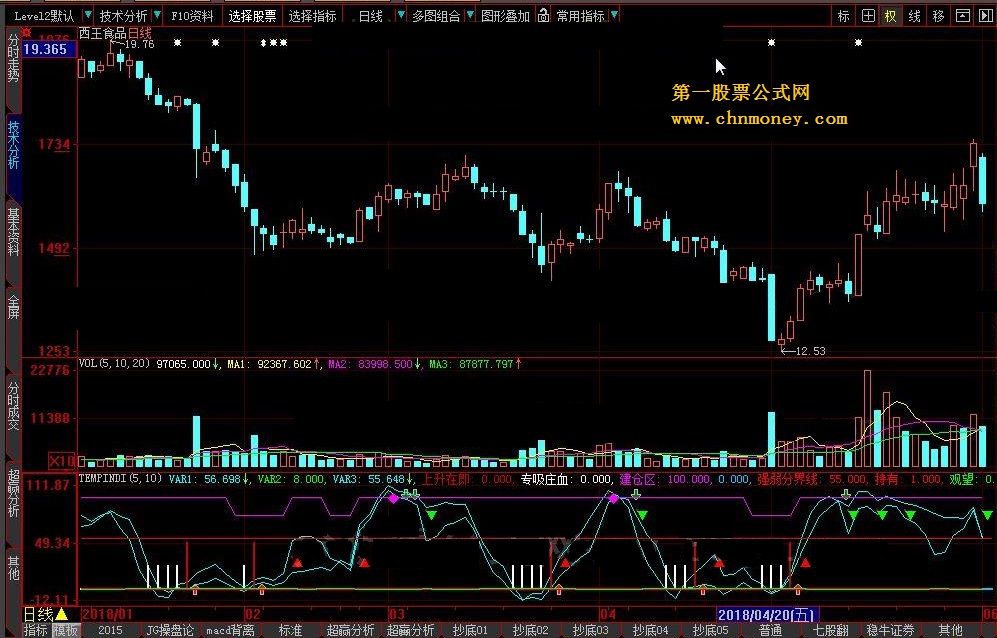Viewport: 997px width, 638px height.
Task: Toggle the 权 adjustment button
Action: 891,16
